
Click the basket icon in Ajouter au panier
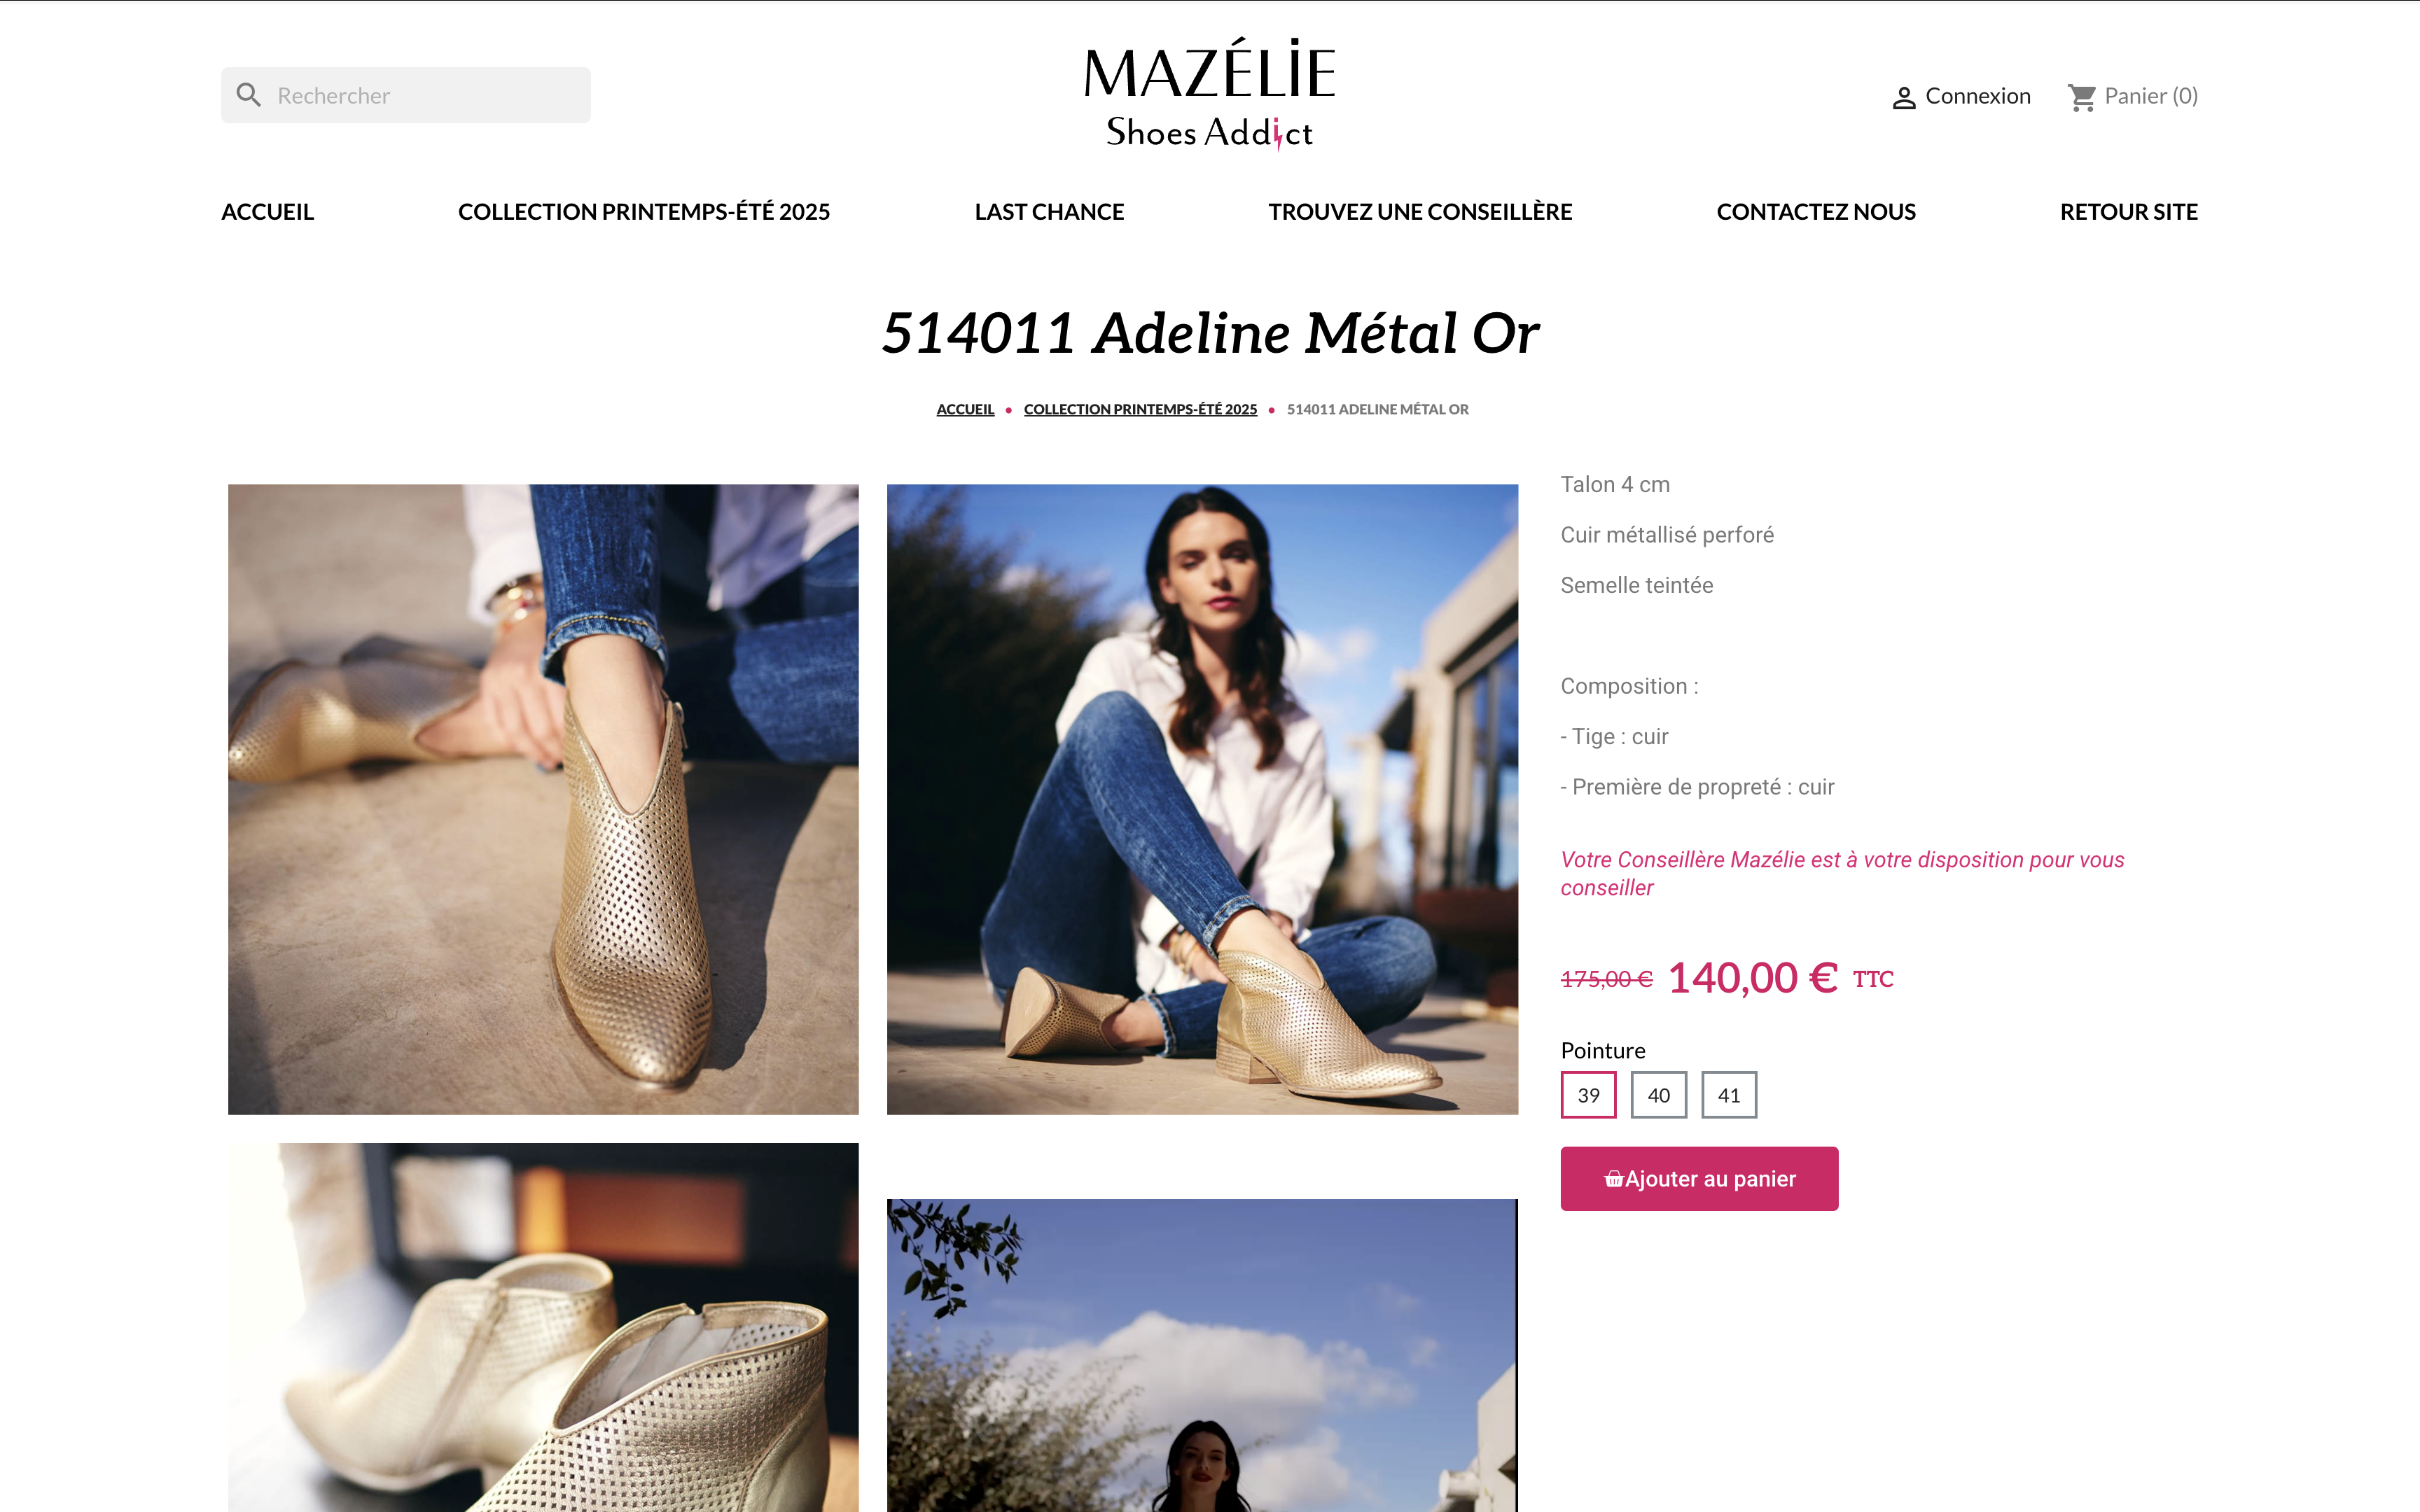(x=1613, y=1179)
